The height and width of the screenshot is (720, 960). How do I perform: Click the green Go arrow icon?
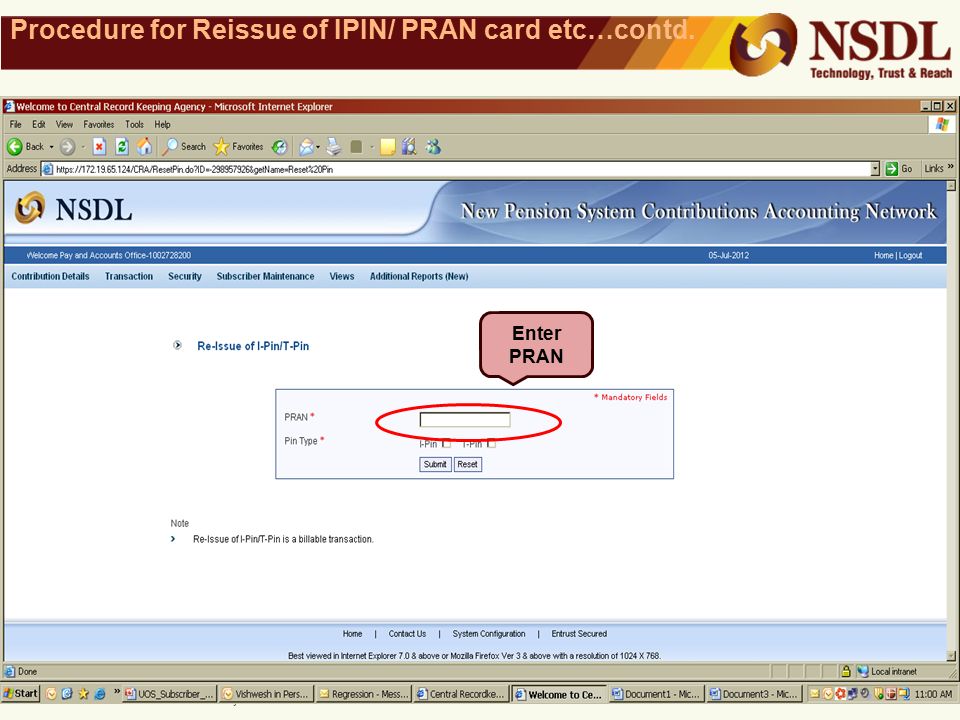(x=891, y=169)
